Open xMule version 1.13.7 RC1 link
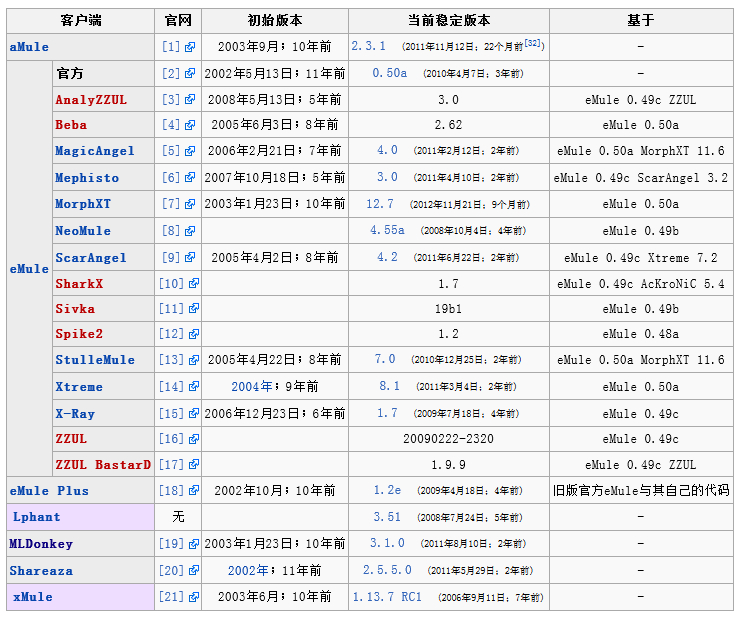Viewport: 741px width, 618px height. (387, 597)
